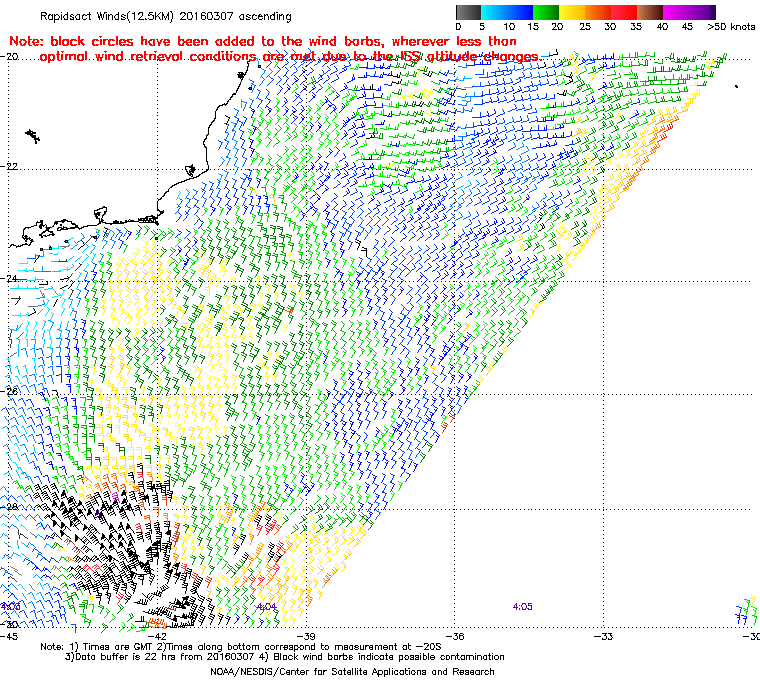Click the '-28' latitude axis label
Screen dimensions: 760x688
(10, 506)
